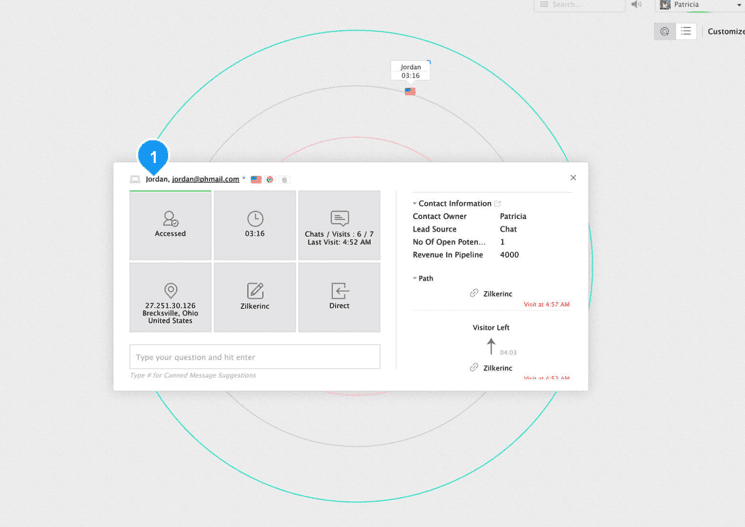Image resolution: width=745 pixels, height=527 pixels.
Task: Click the Direct referral source tile
Action: (x=339, y=298)
